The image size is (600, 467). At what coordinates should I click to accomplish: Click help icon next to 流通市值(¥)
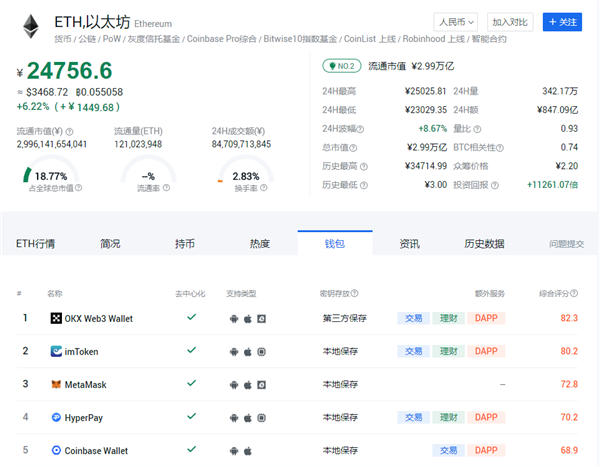69,132
